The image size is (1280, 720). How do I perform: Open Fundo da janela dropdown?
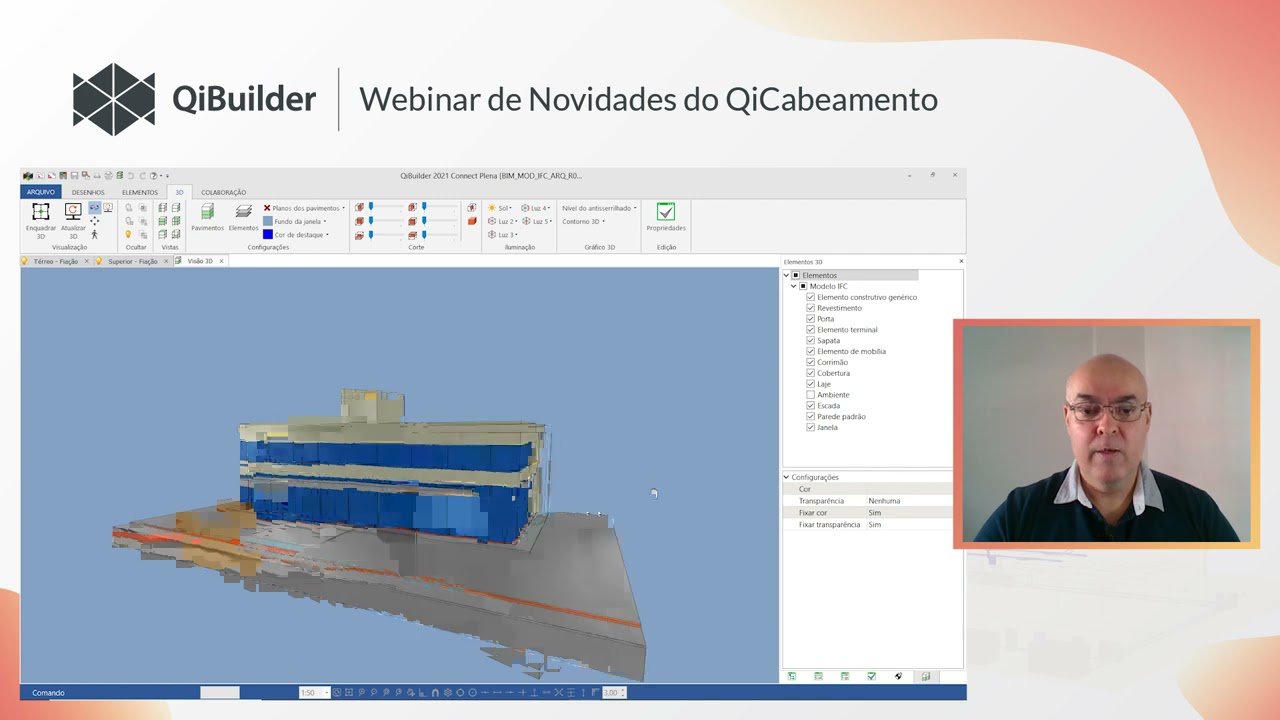coord(295,221)
